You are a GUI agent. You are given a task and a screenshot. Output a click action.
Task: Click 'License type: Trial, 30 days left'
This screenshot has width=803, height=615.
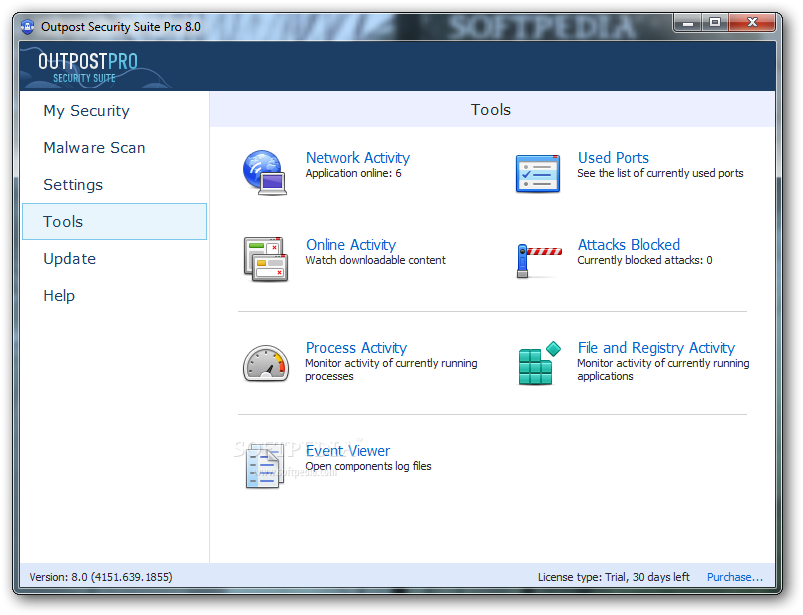click(614, 577)
